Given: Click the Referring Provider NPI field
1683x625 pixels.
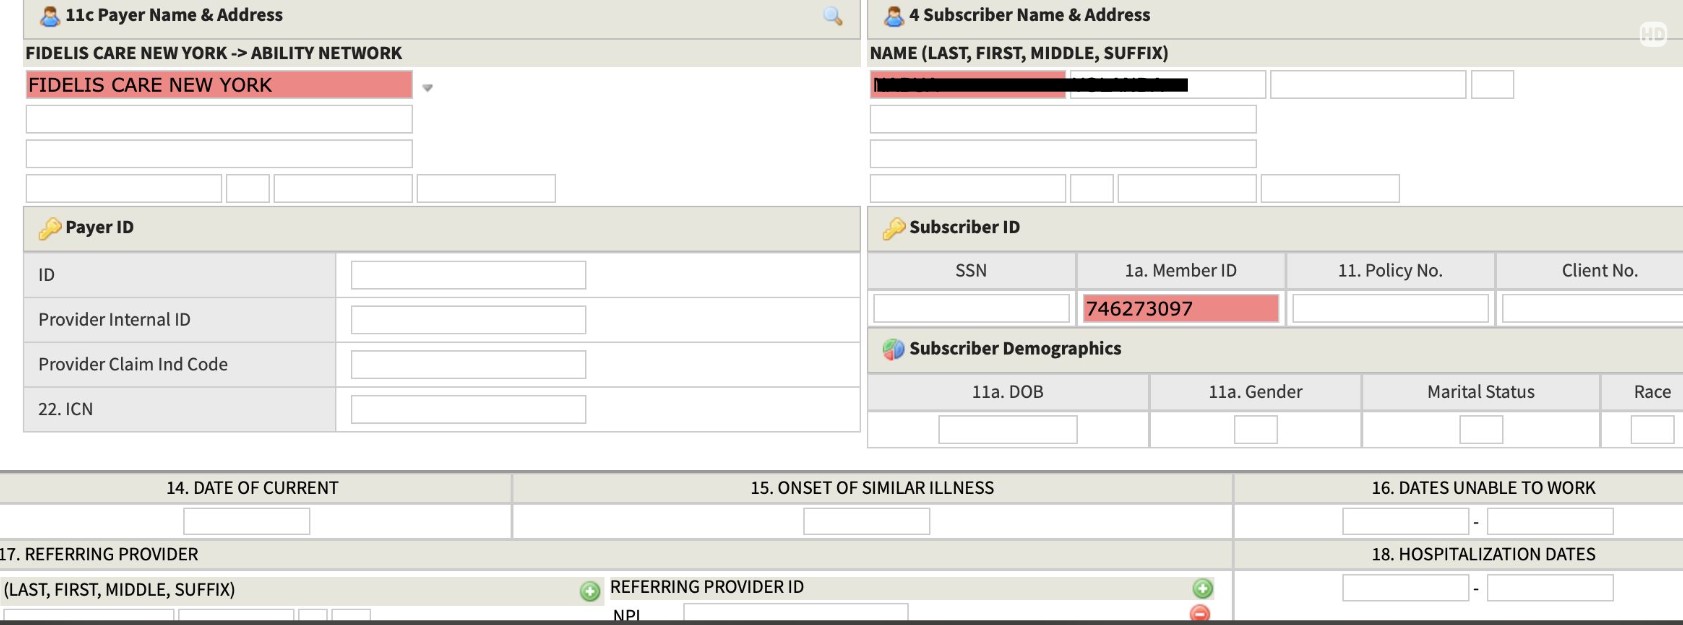Looking at the screenshot, I should [x=796, y=613].
